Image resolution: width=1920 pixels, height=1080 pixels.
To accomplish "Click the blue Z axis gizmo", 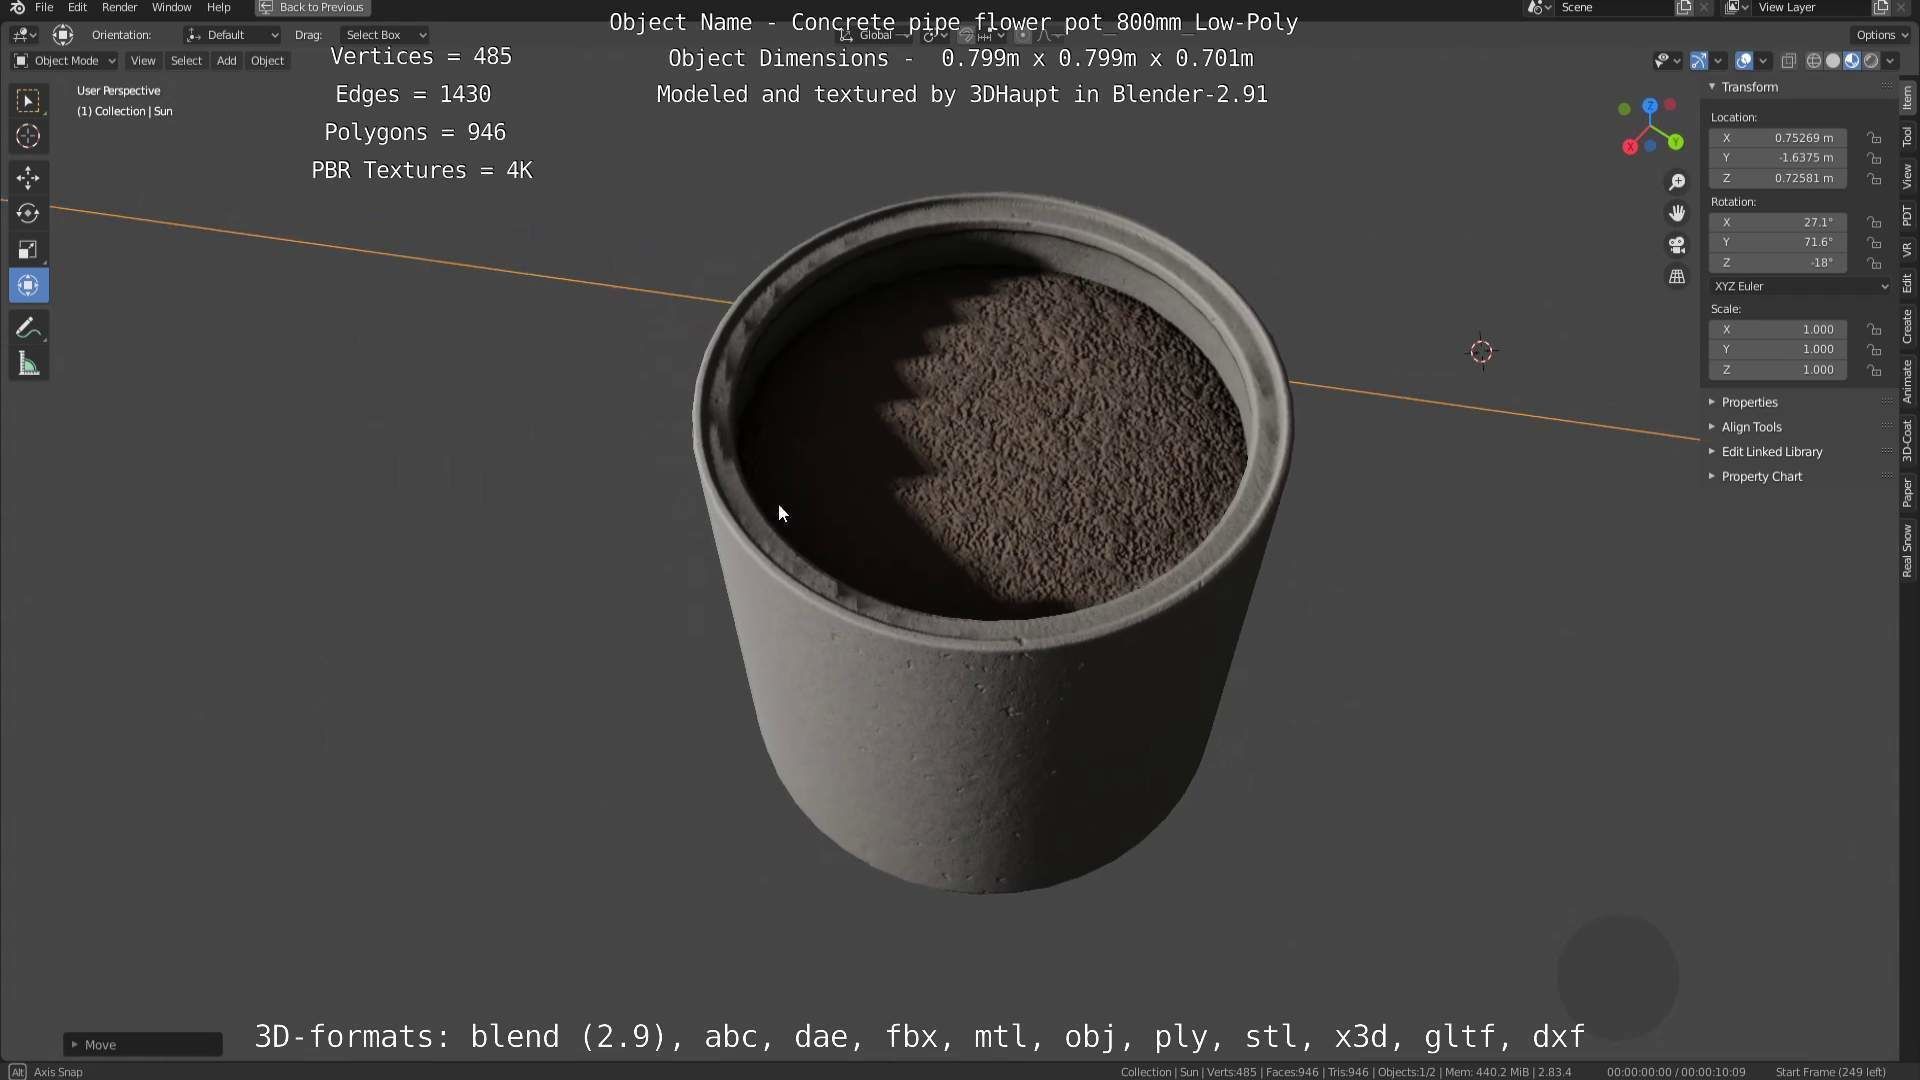I will [x=1650, y=106].
